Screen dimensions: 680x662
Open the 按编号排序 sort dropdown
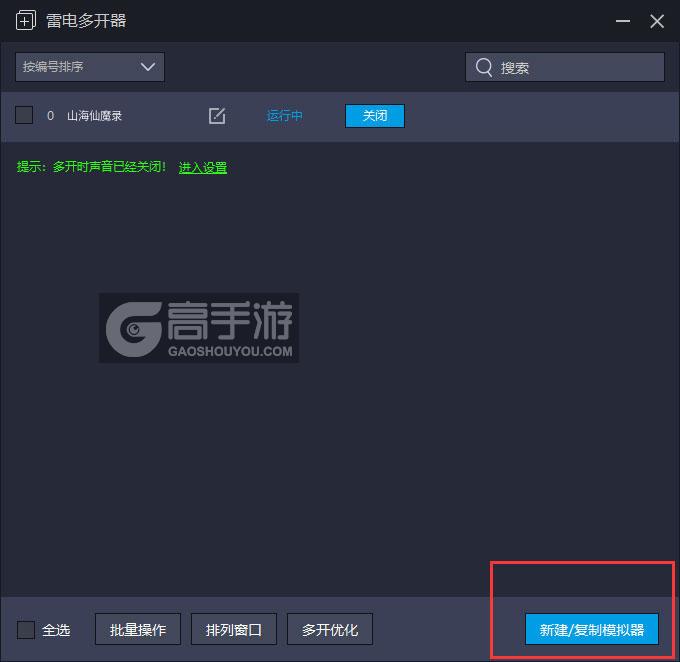tap(90, 67)
